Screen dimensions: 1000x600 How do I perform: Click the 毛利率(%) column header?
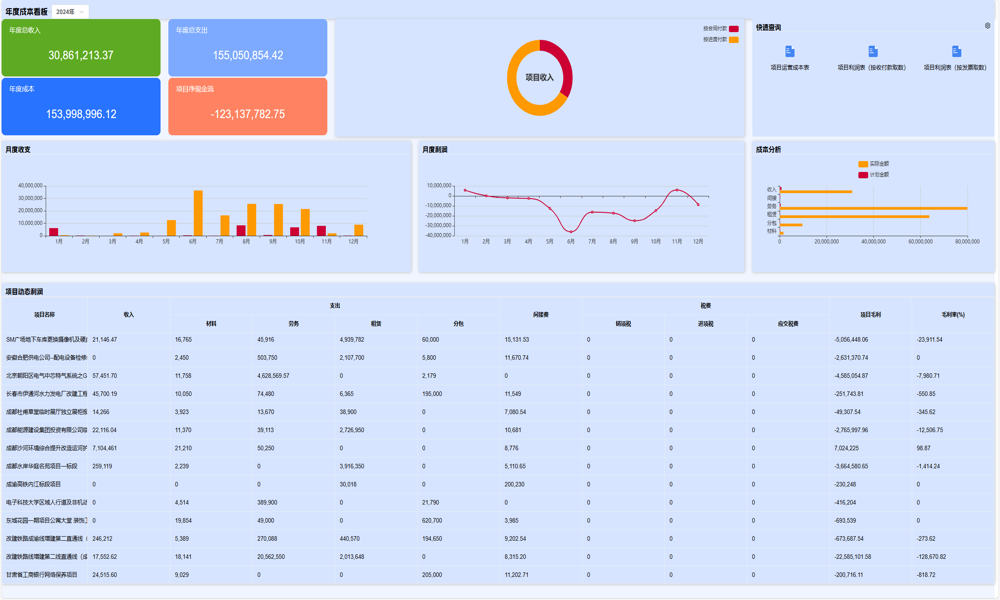click(953, 314)
